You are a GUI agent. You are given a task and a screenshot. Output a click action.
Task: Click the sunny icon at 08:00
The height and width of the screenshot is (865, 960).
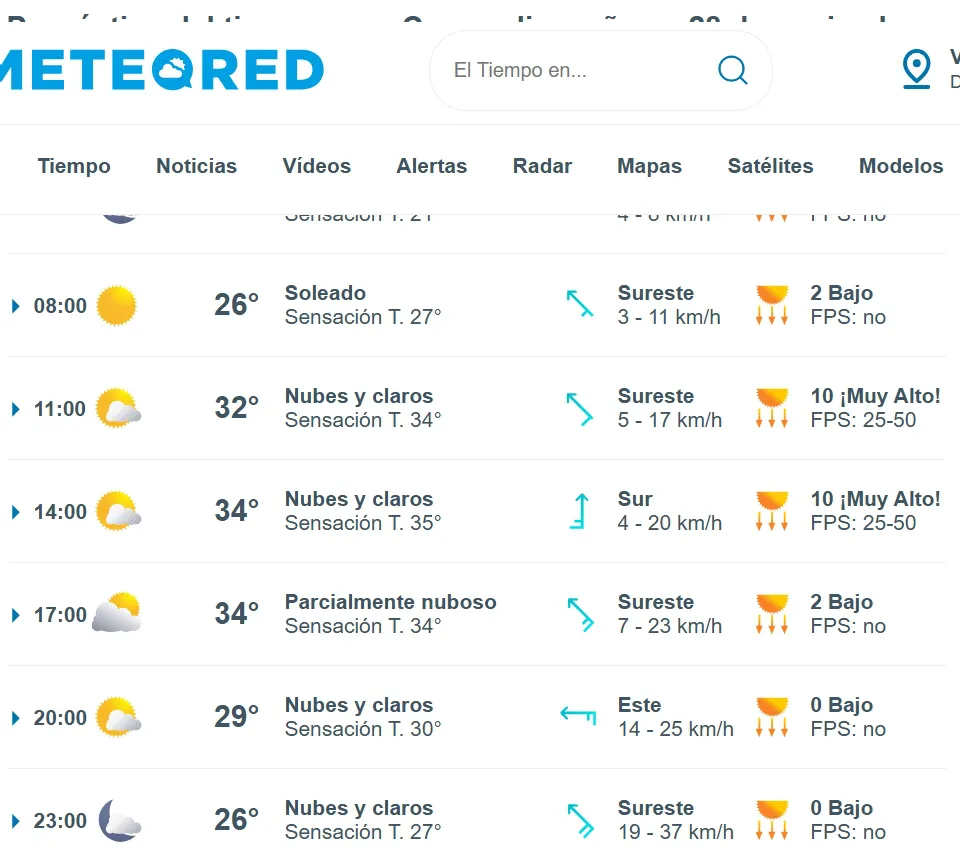(x=116, y=305)
